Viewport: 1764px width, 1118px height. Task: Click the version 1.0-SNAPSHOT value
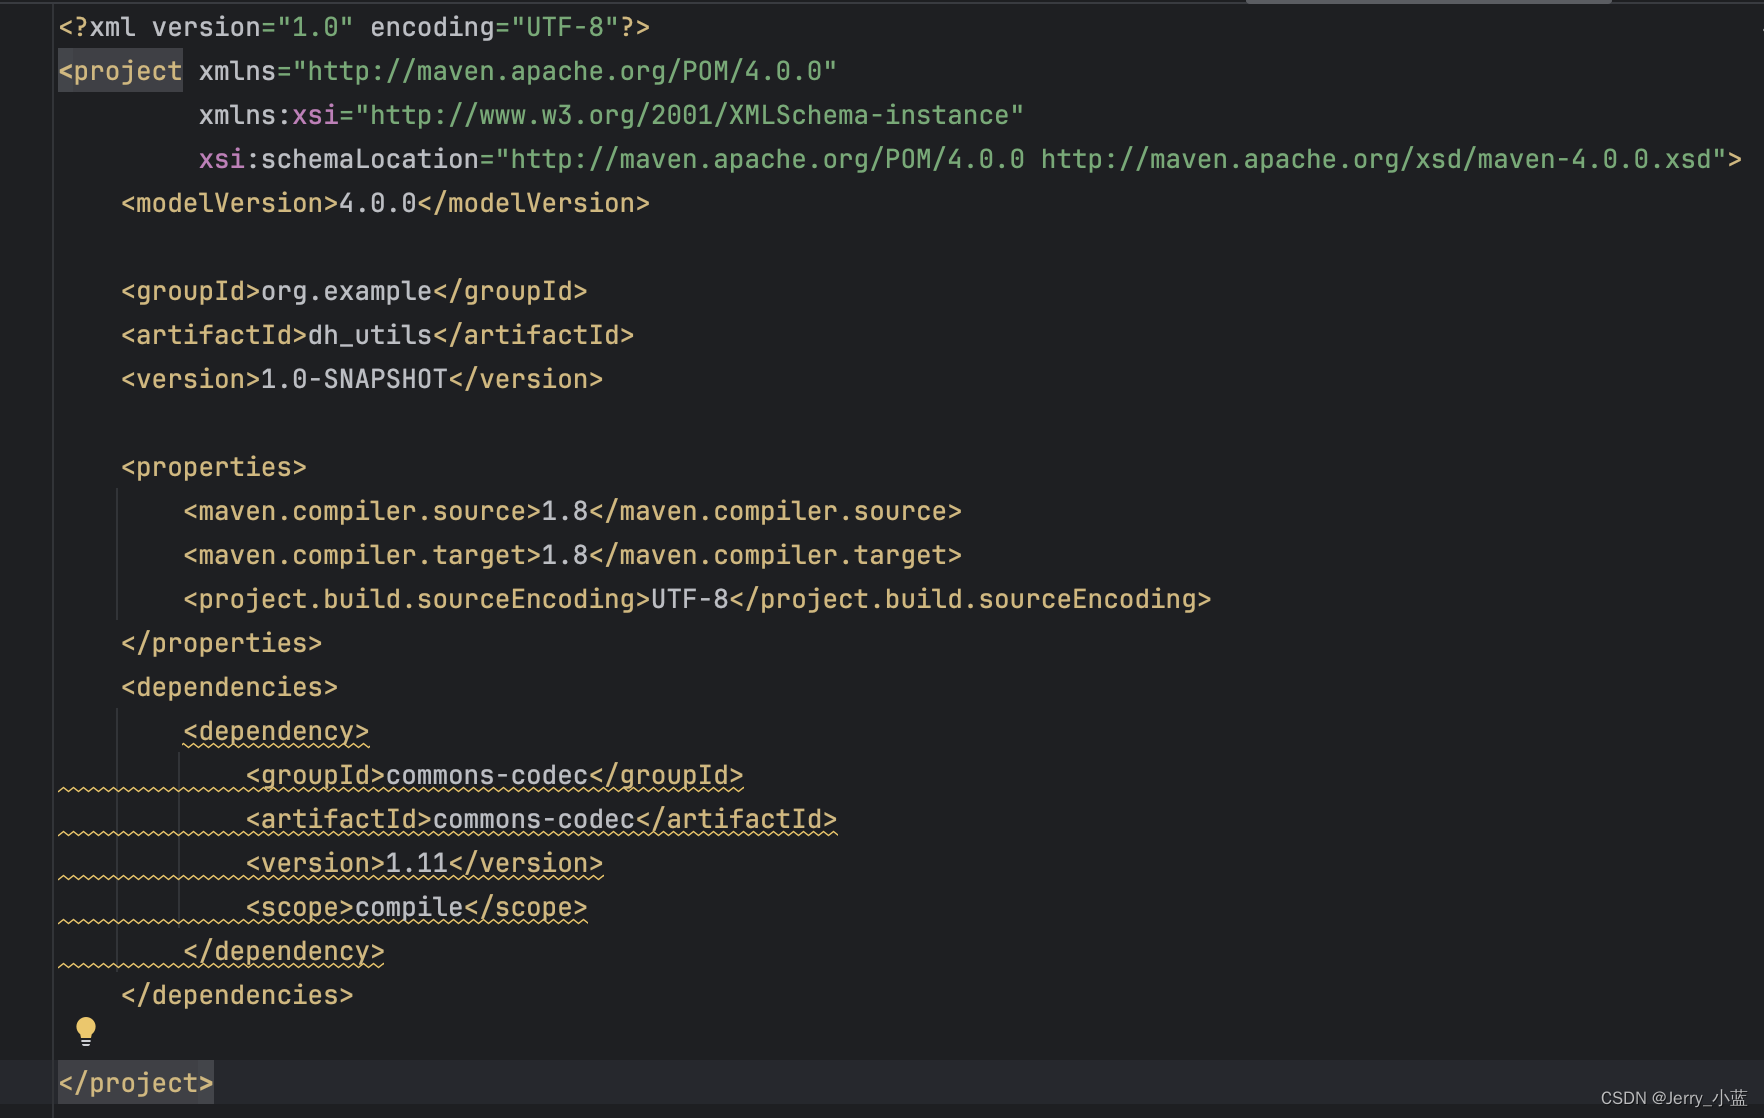pyautogui.click(x=352, y=379)
